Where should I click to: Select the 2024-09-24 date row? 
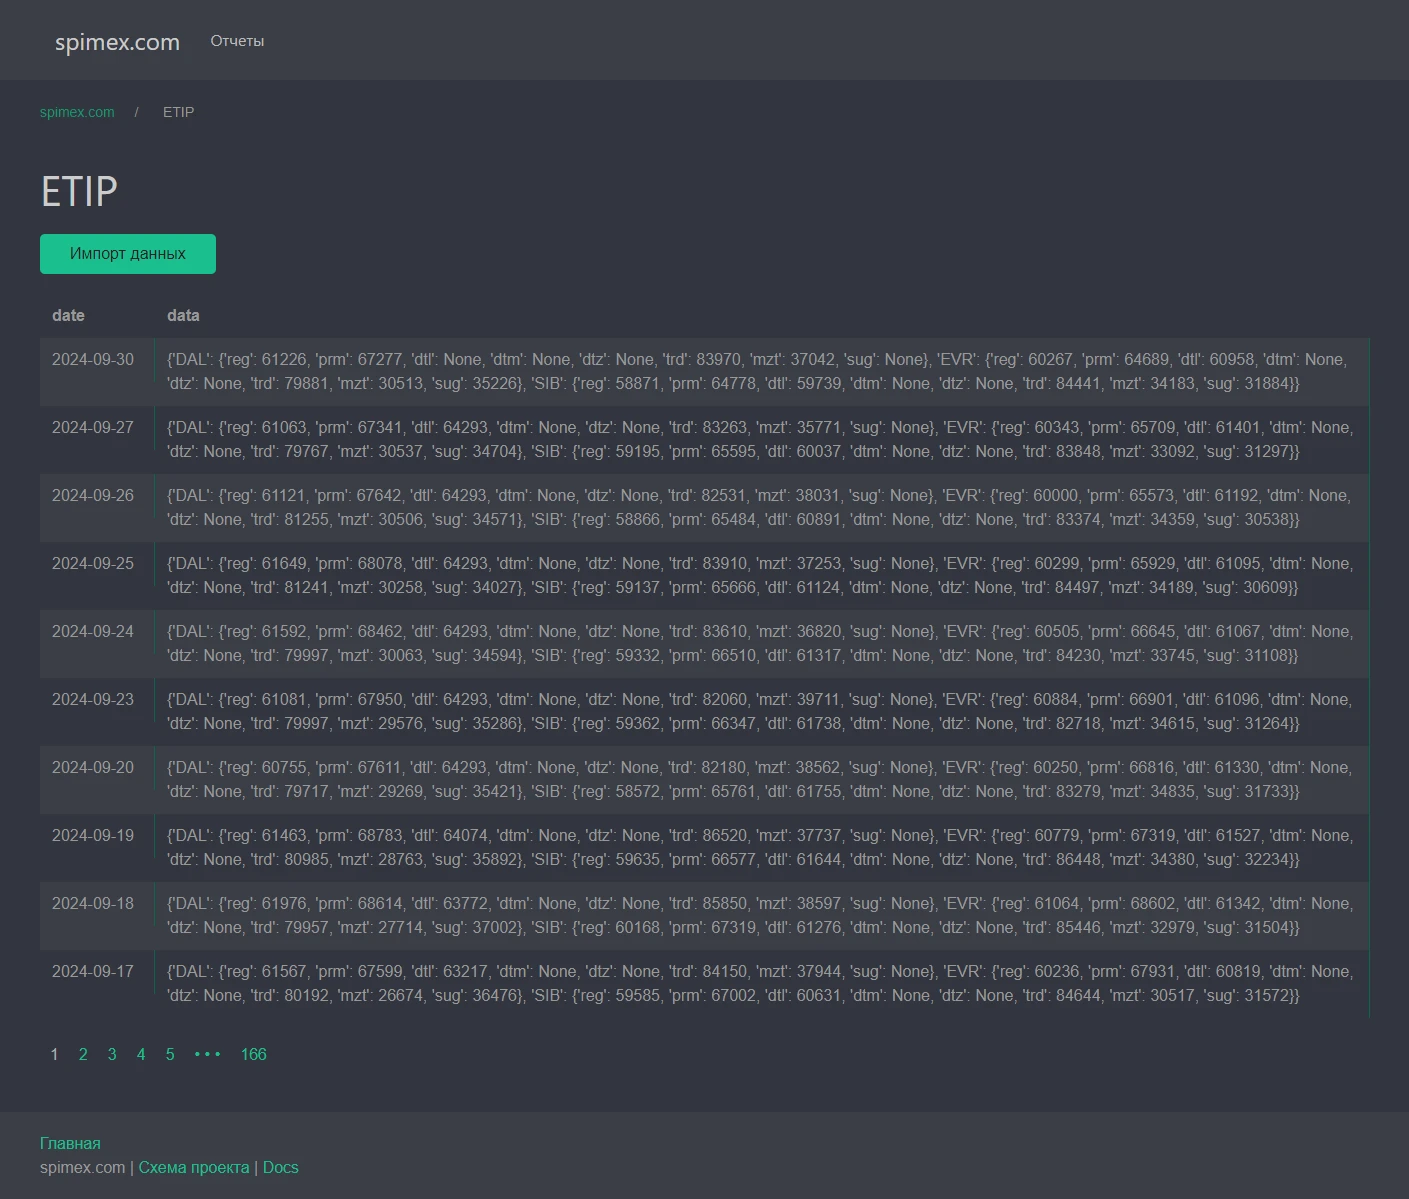point(93,631)
